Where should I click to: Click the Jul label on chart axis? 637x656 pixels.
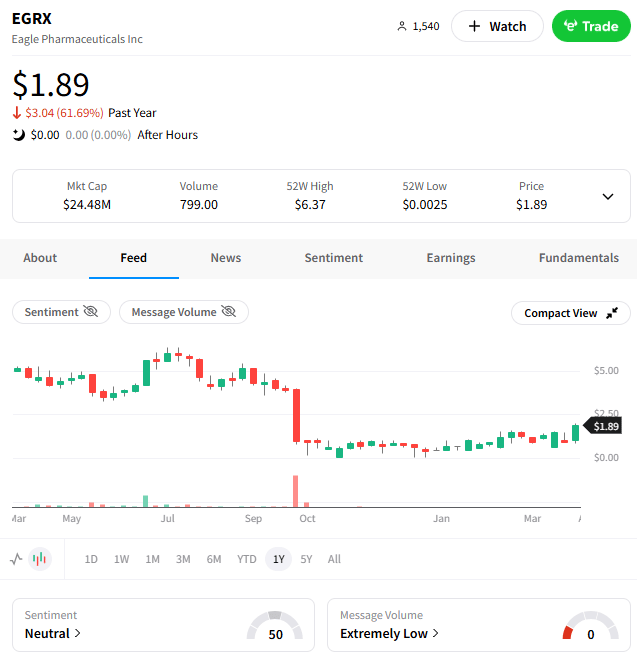(168, 518)
